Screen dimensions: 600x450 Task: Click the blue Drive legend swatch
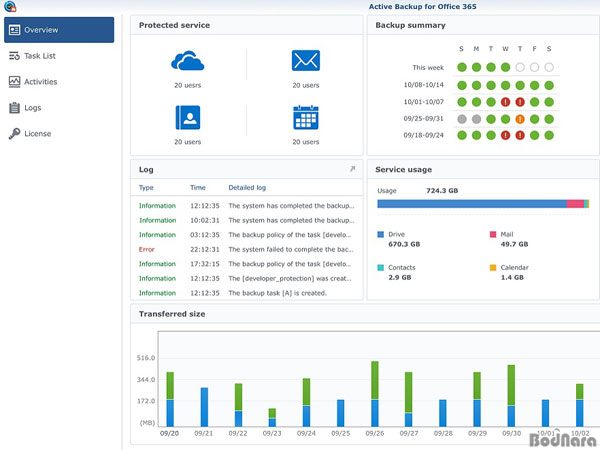(380, 235)
